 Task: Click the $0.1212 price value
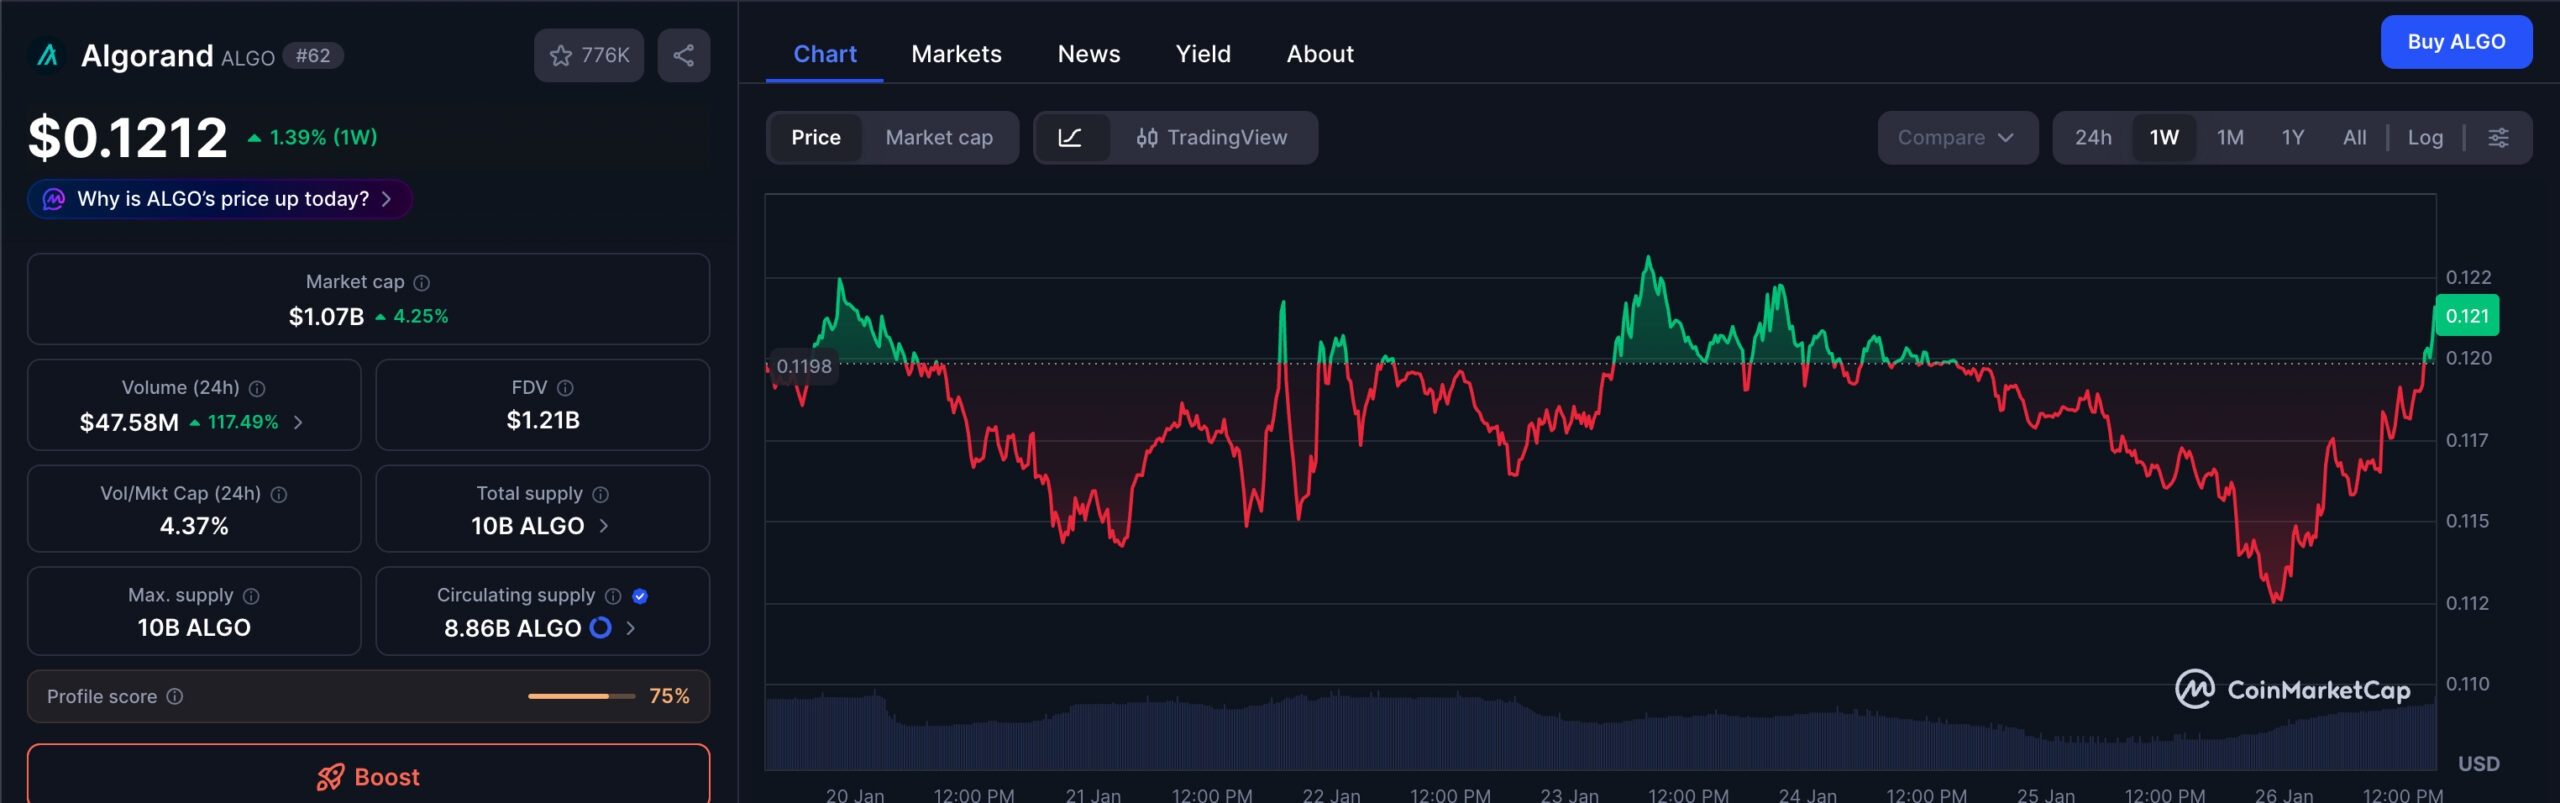pos(128,137)
